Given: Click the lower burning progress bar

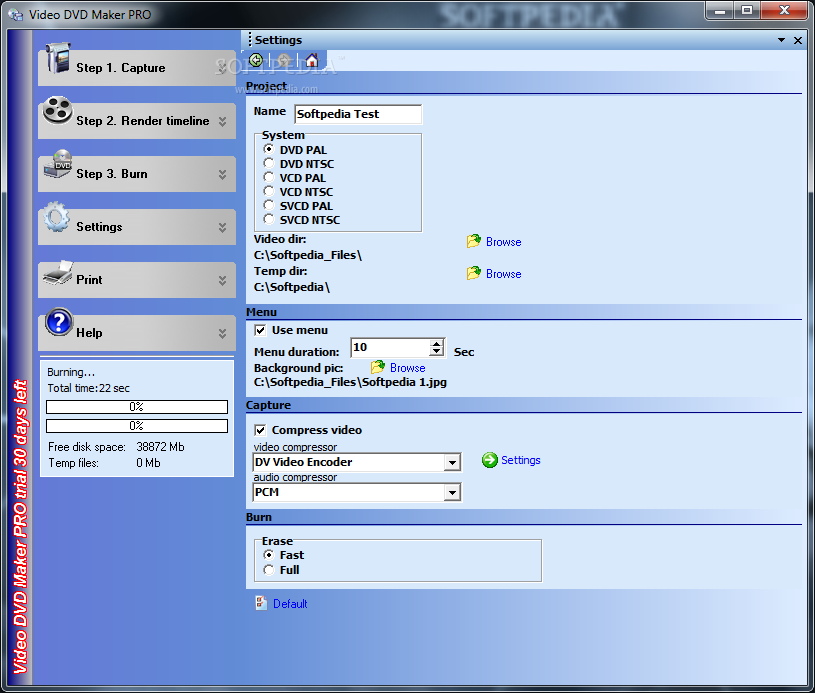Looking at the screenshot, I should pyautogui.click(x=137, y=426).
